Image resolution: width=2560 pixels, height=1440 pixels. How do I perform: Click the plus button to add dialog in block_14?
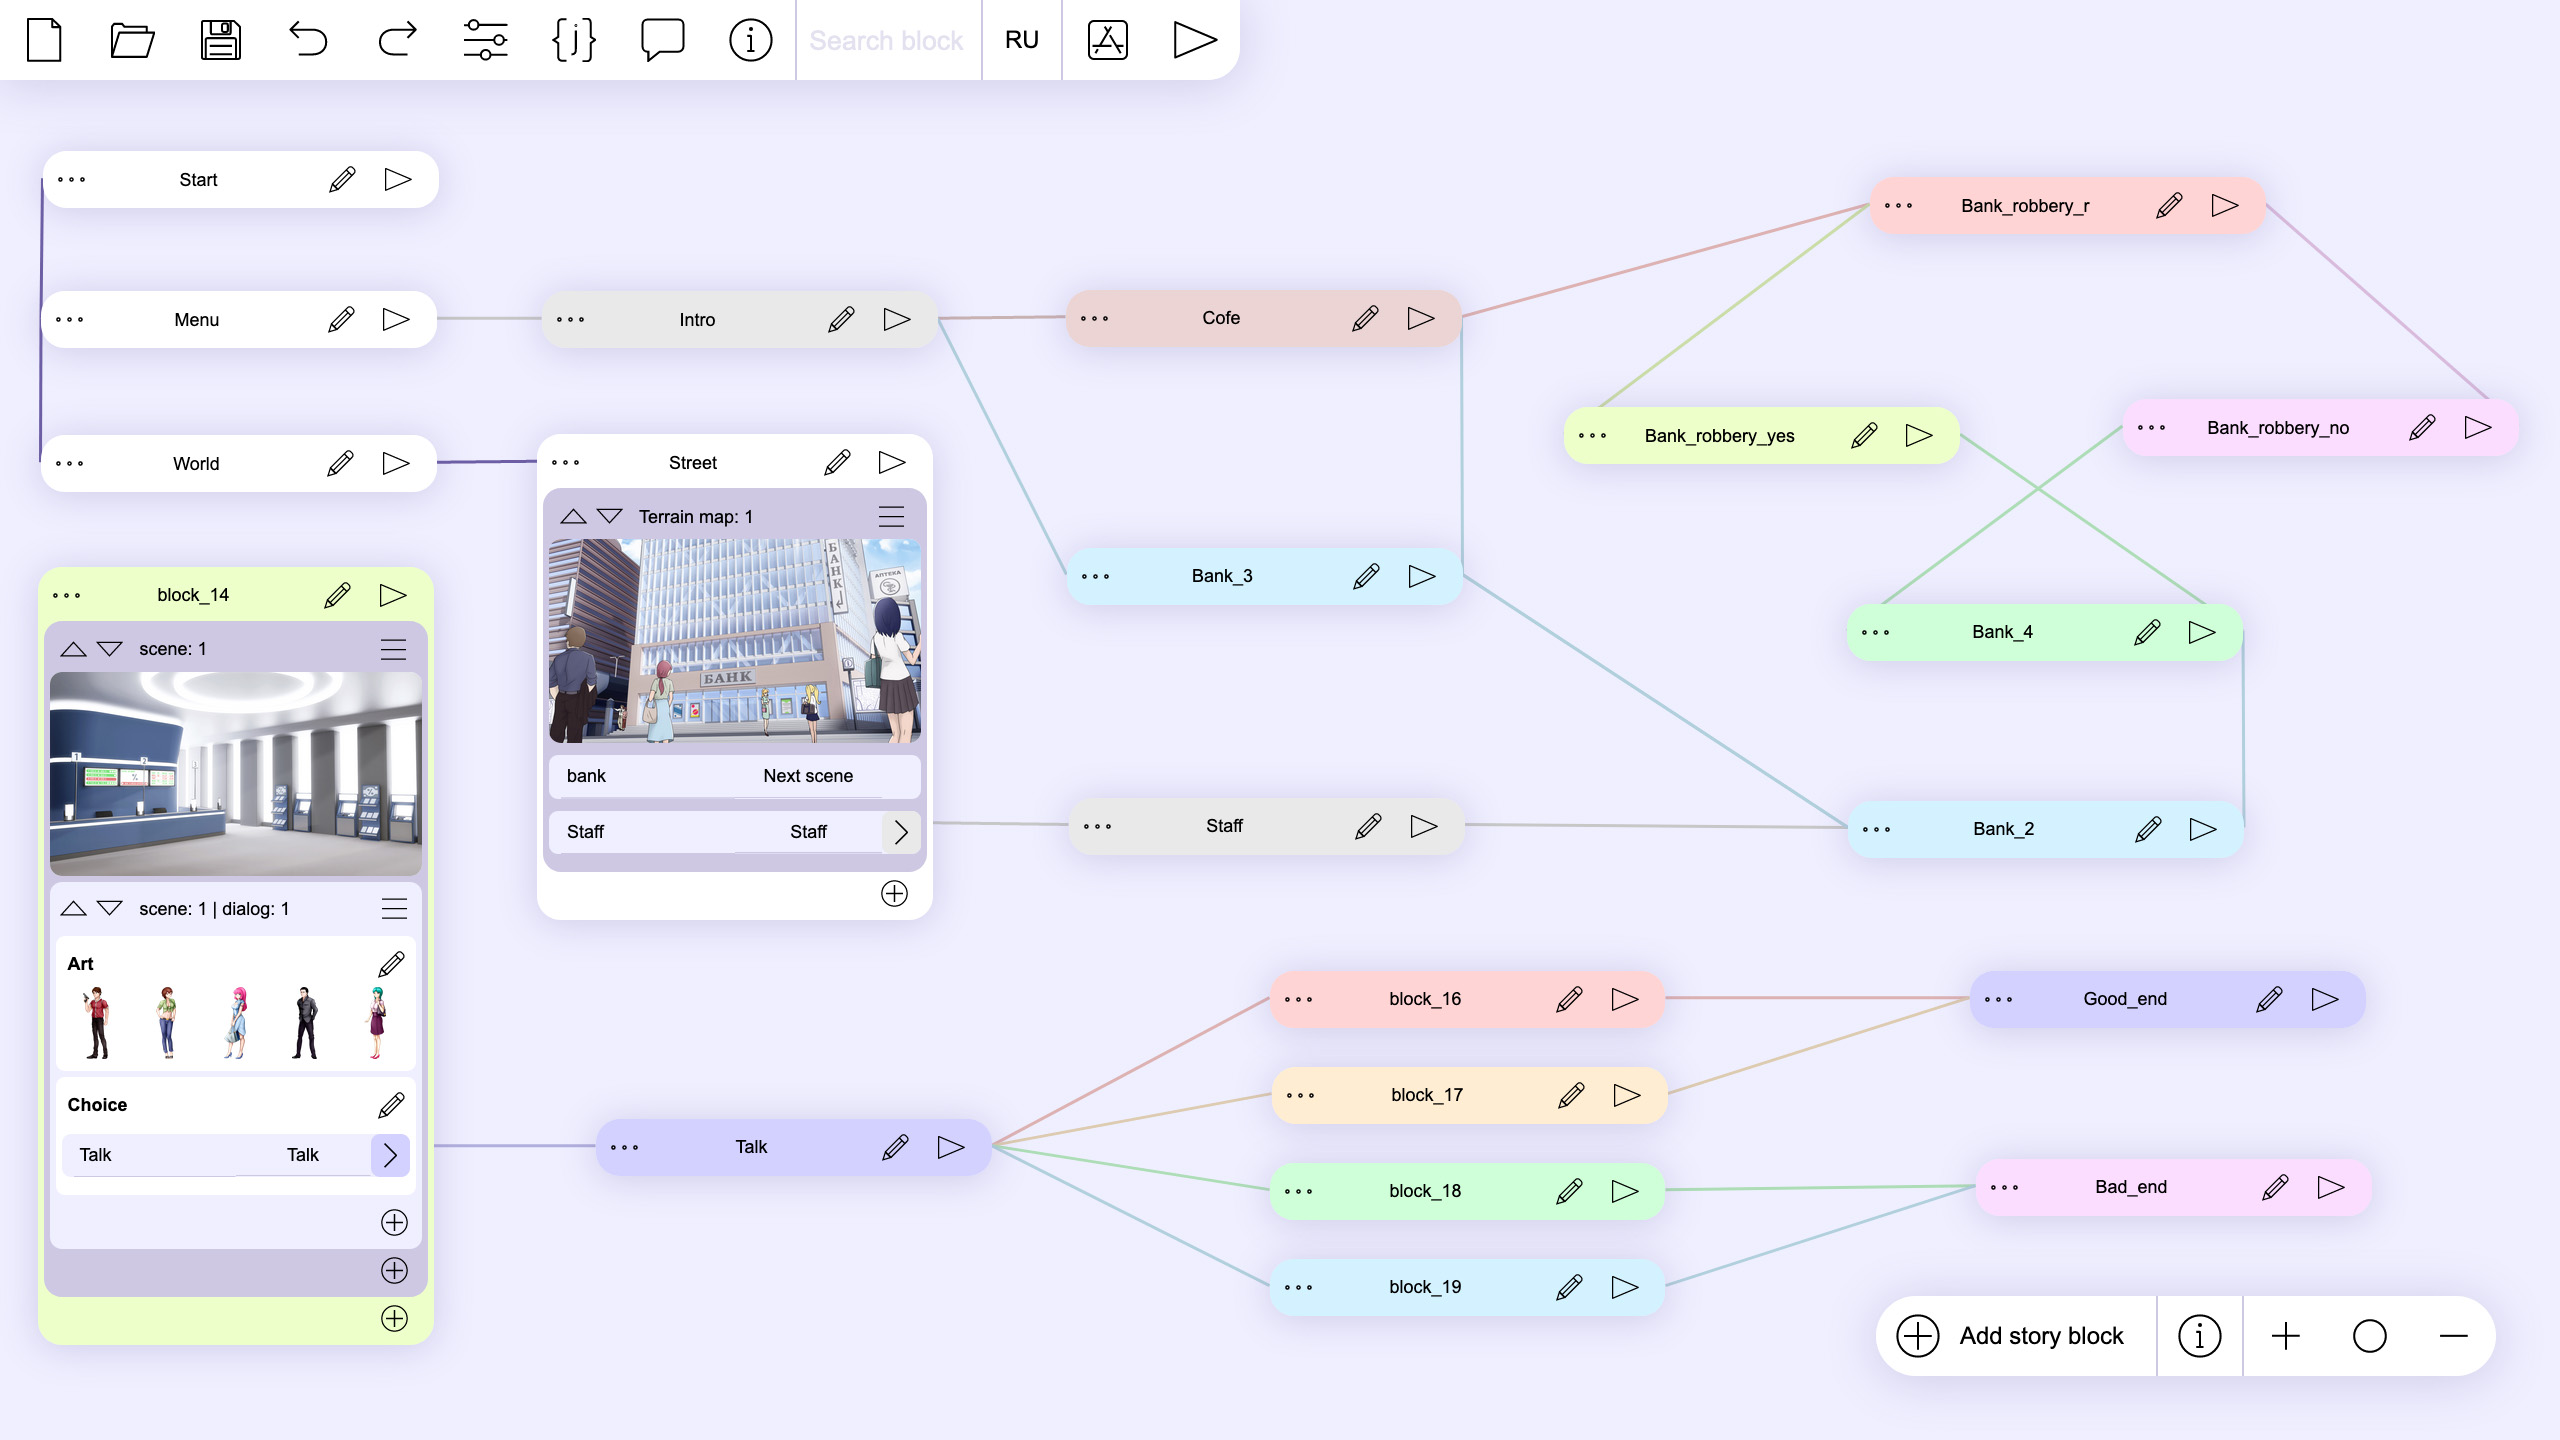[x=394, y=1269]
